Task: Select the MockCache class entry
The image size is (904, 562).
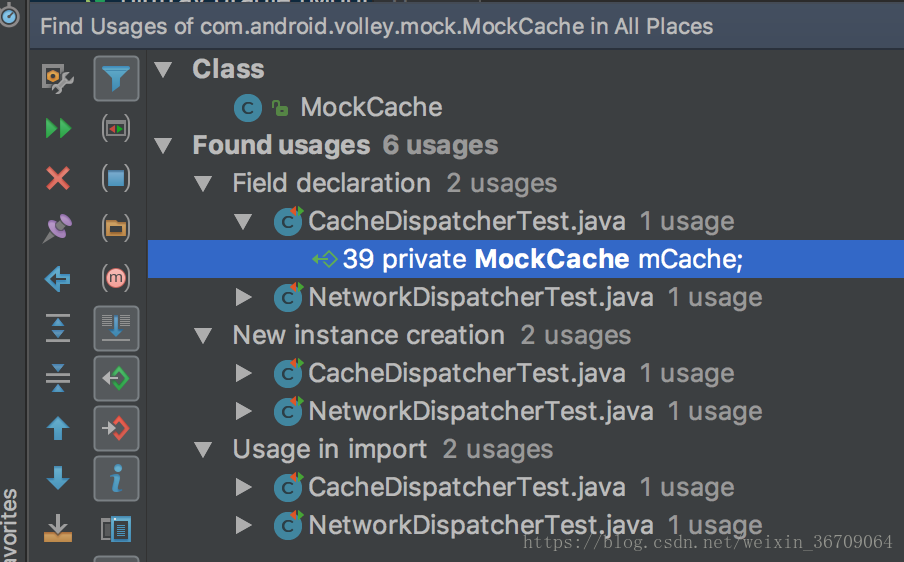Action: [371, 107]
